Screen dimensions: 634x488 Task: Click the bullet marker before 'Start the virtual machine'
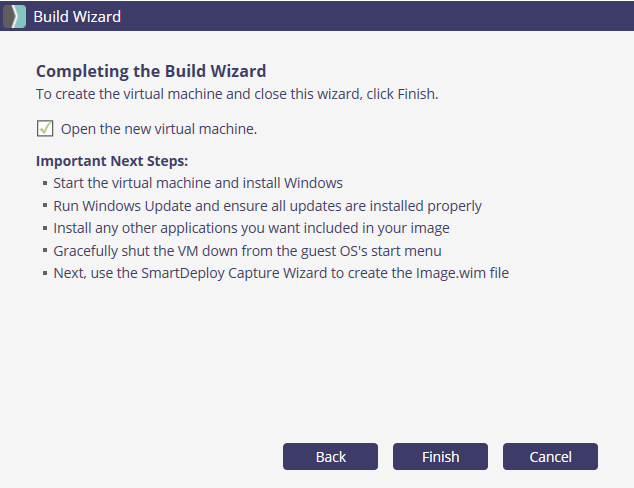tap(46, 184)
